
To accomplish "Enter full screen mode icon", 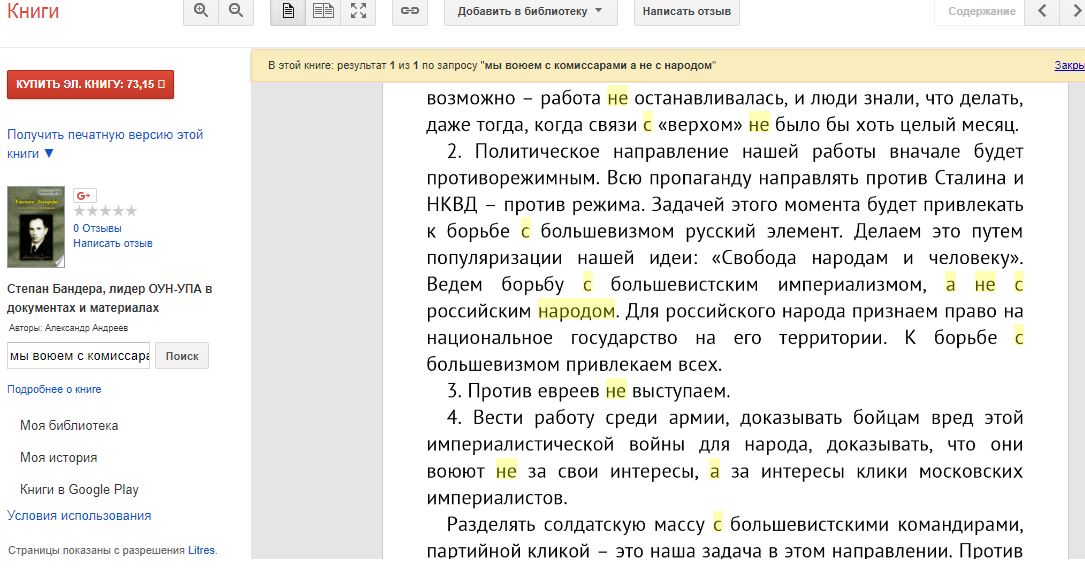I will tap(358, 11).
